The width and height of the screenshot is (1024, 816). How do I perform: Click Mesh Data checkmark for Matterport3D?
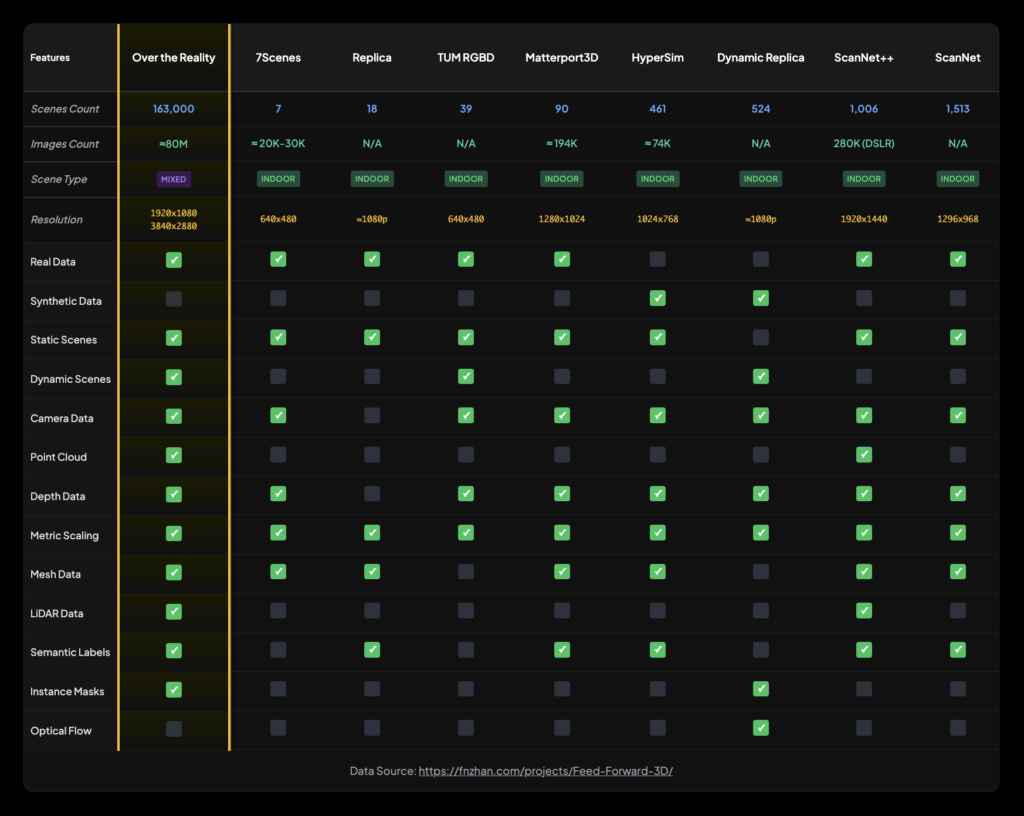(x=562, y=572)
